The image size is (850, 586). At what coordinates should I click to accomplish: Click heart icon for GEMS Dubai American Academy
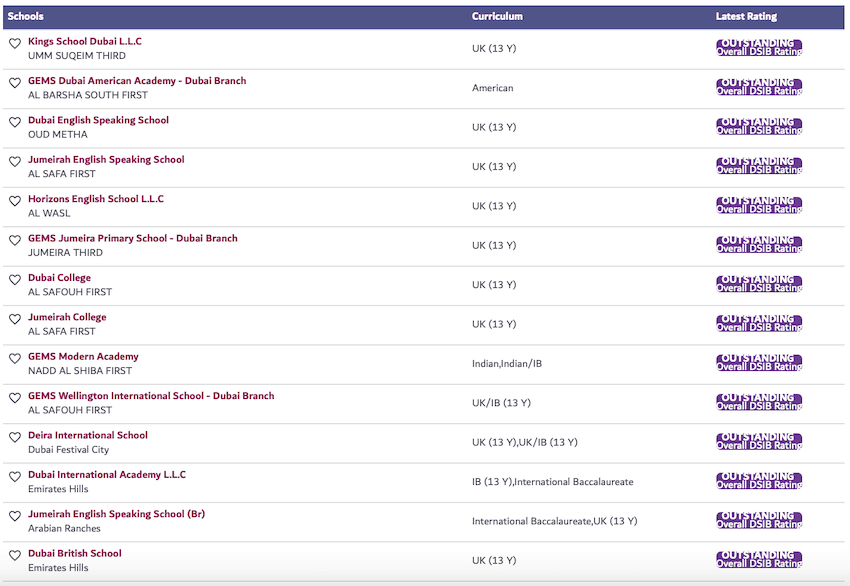pyautogui.click(x=15, y=83)
